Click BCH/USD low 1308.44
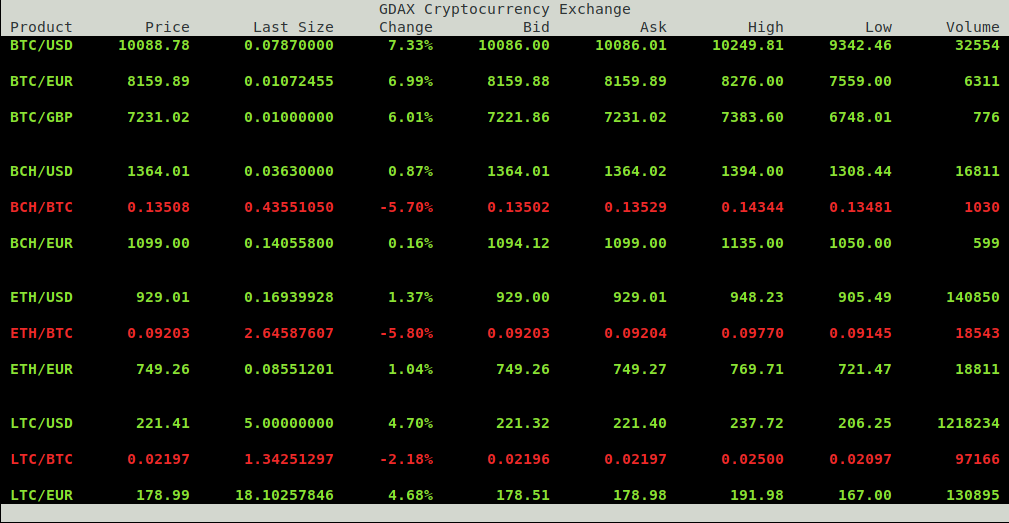The height and width of the screenshot is (523, 1009). pyautogui.click(x=861, y=171)
